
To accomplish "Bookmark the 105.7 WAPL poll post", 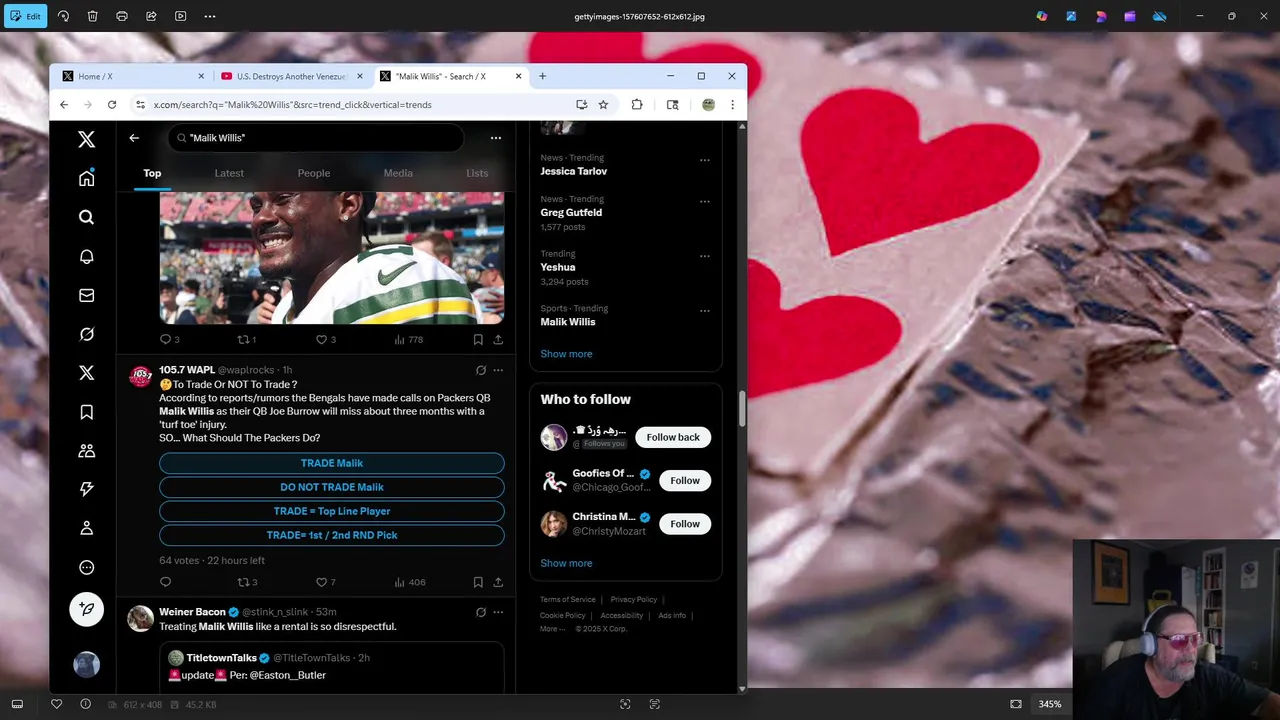I will point(478,582).
